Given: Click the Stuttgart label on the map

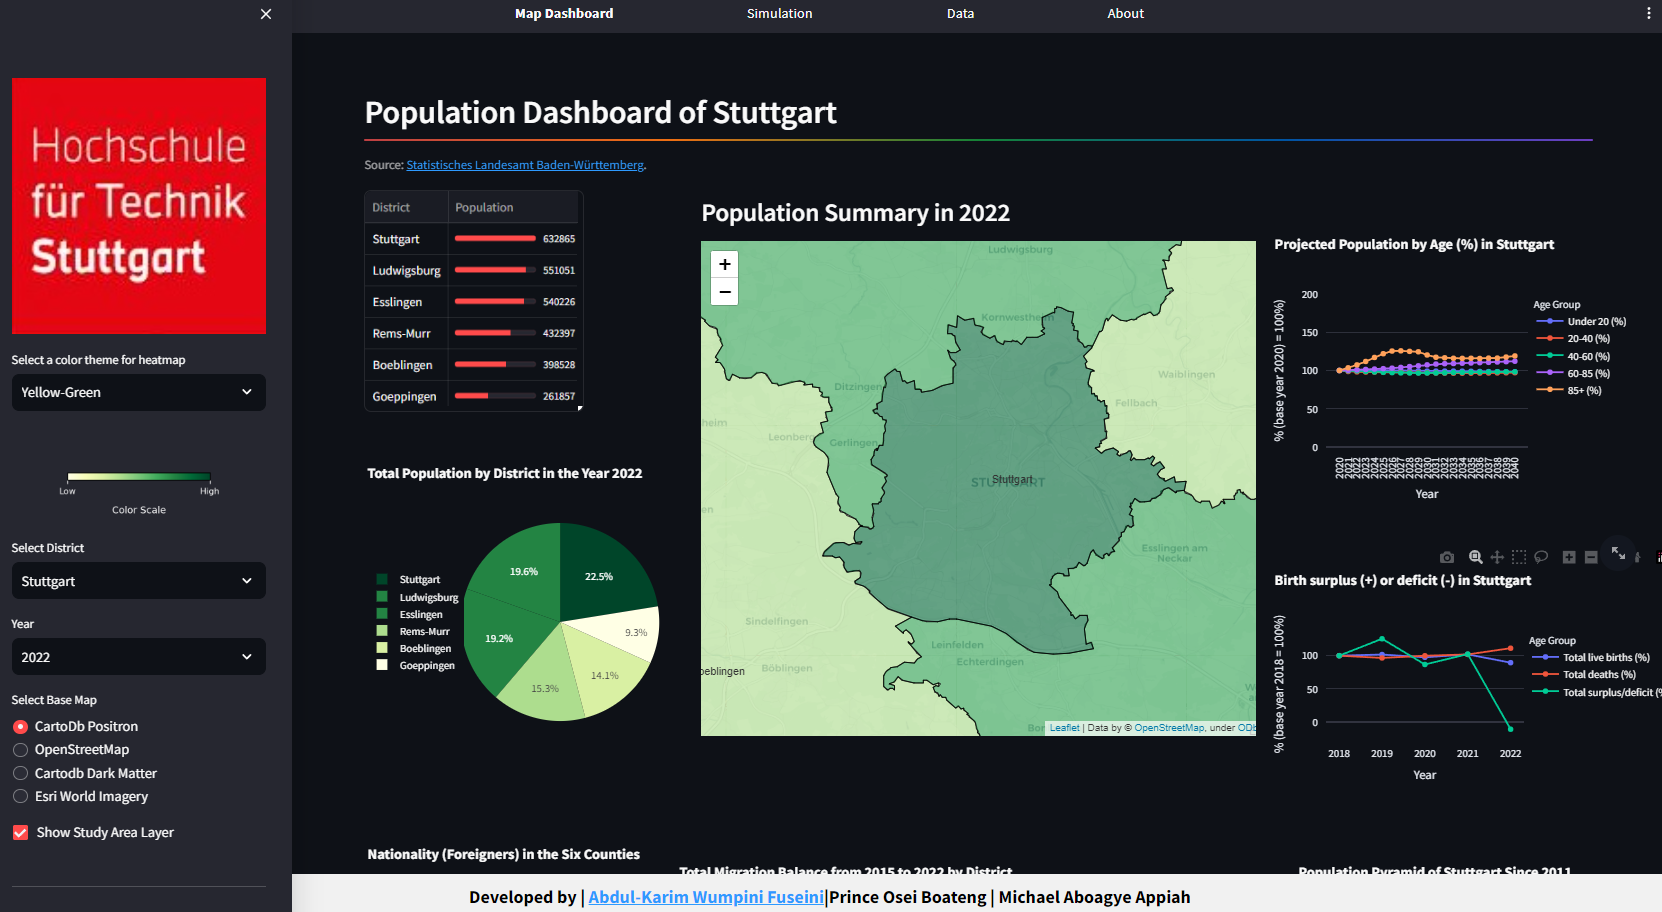Looking at the screenshot, I should (x=1012, y=480).
